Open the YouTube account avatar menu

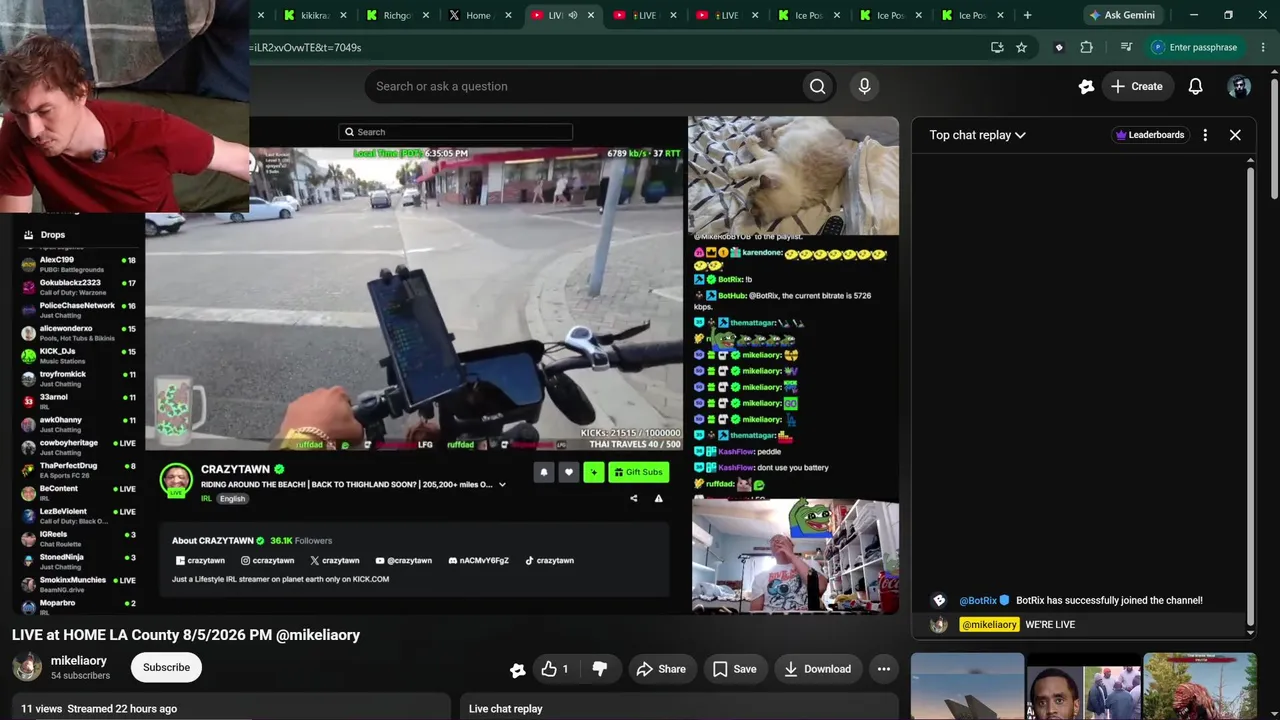point(1239,86)
